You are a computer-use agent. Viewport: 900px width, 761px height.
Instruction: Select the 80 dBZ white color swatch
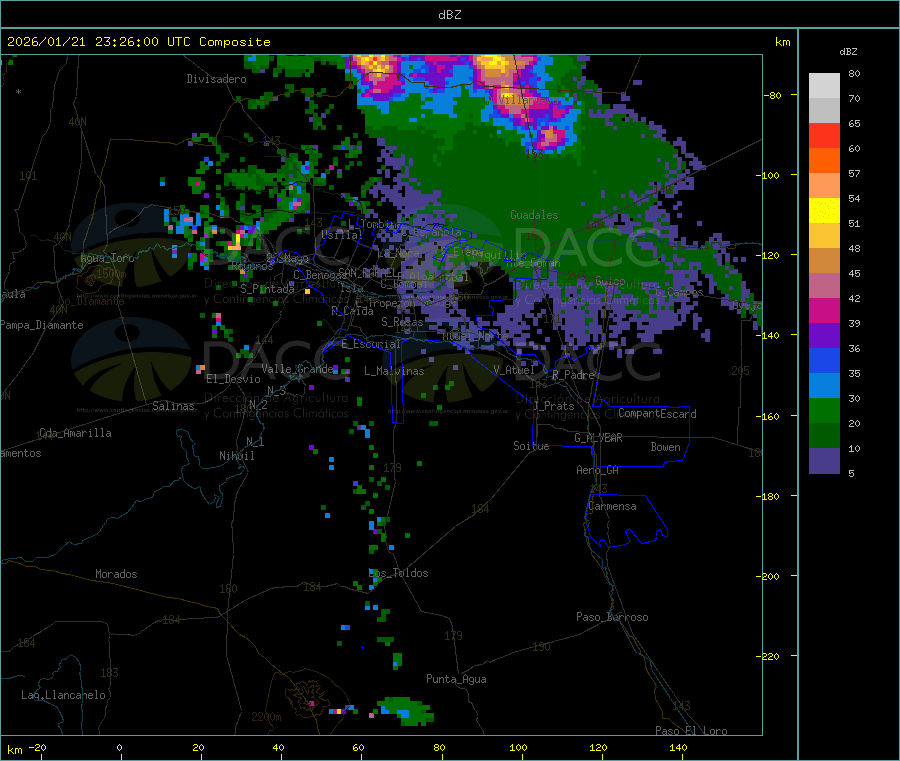click(x=824, y=86)
